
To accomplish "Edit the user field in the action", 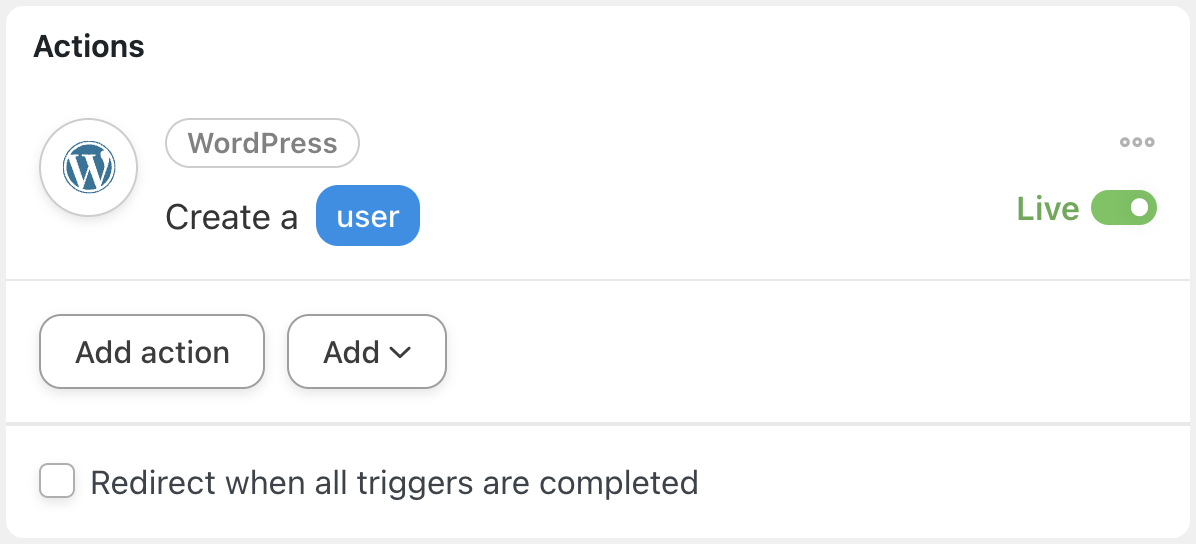I will [367, 216].
